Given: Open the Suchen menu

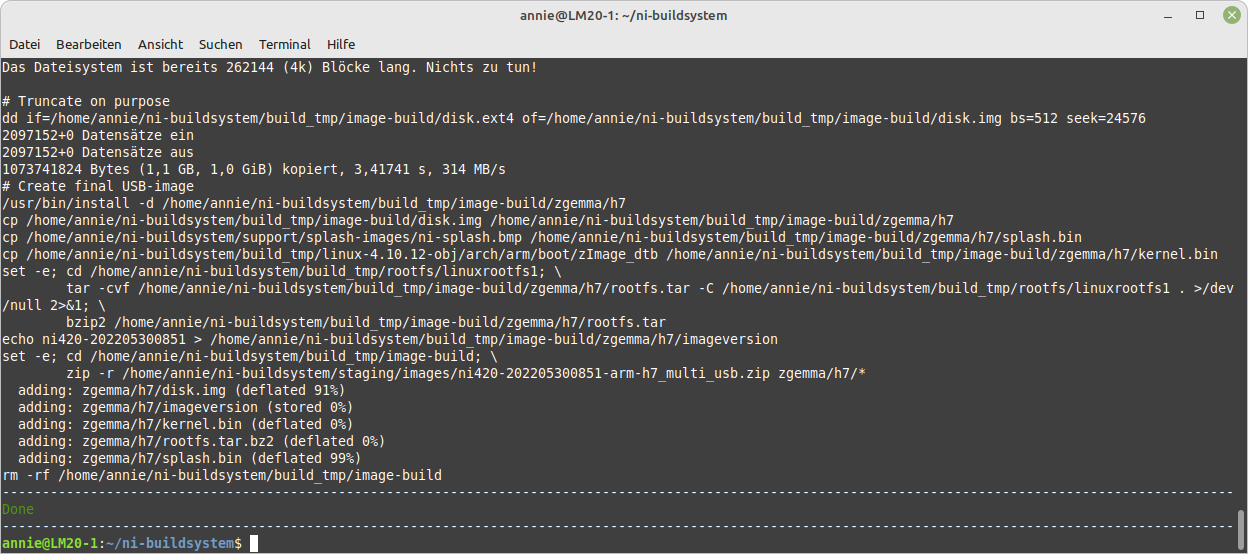Looking at the screenshot, I should pyautogui.click(x=220, y=44).
